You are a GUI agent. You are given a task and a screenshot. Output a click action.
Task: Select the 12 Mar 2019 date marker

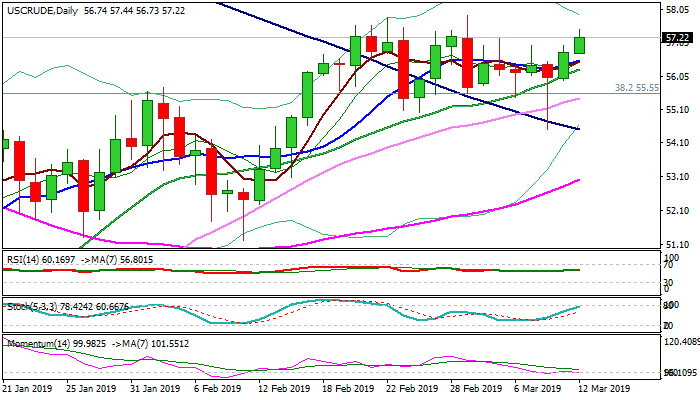pos(608,388)
